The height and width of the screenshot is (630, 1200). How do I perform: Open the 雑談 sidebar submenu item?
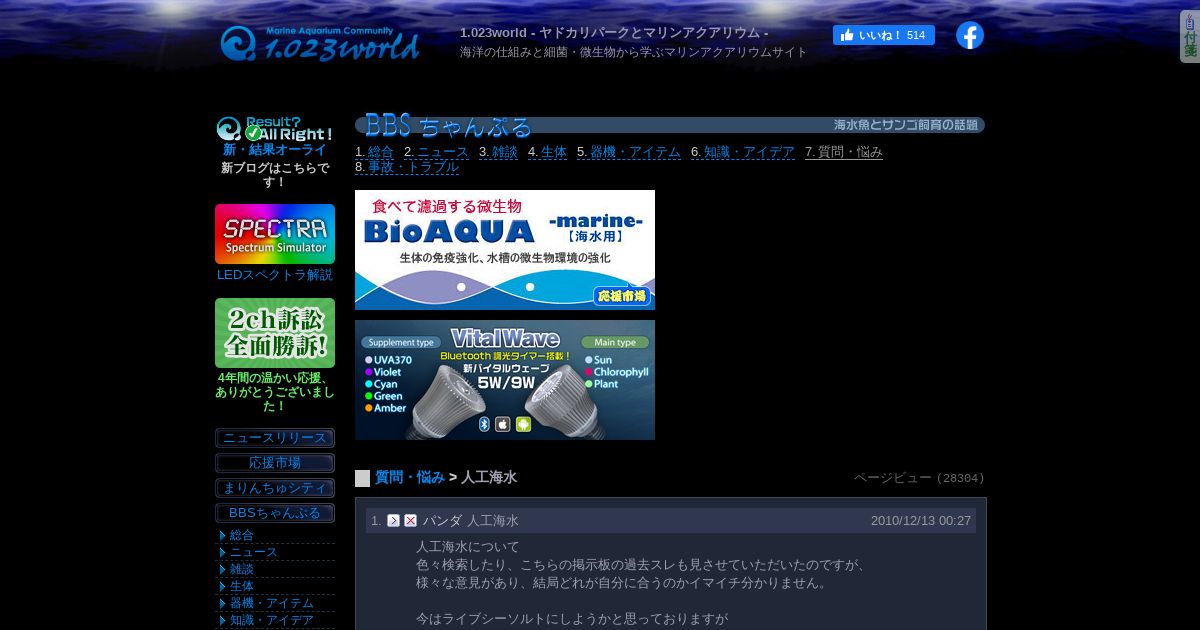(x=242, y=569)
